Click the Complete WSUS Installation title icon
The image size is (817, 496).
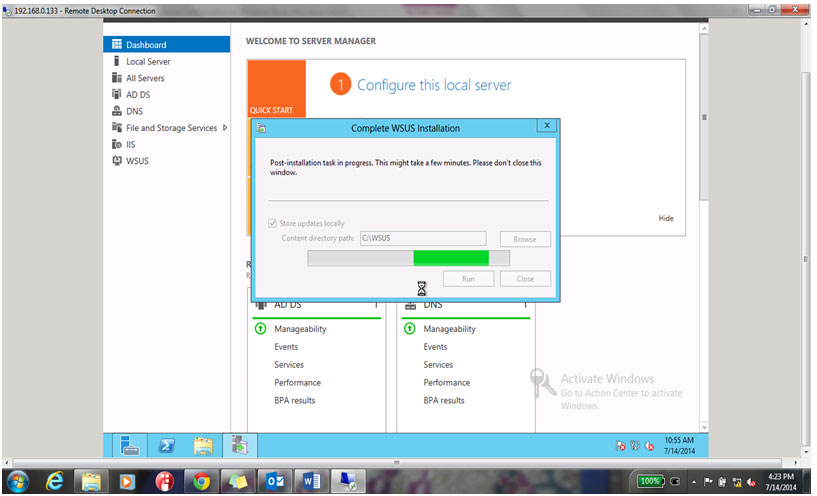point(261,128)
